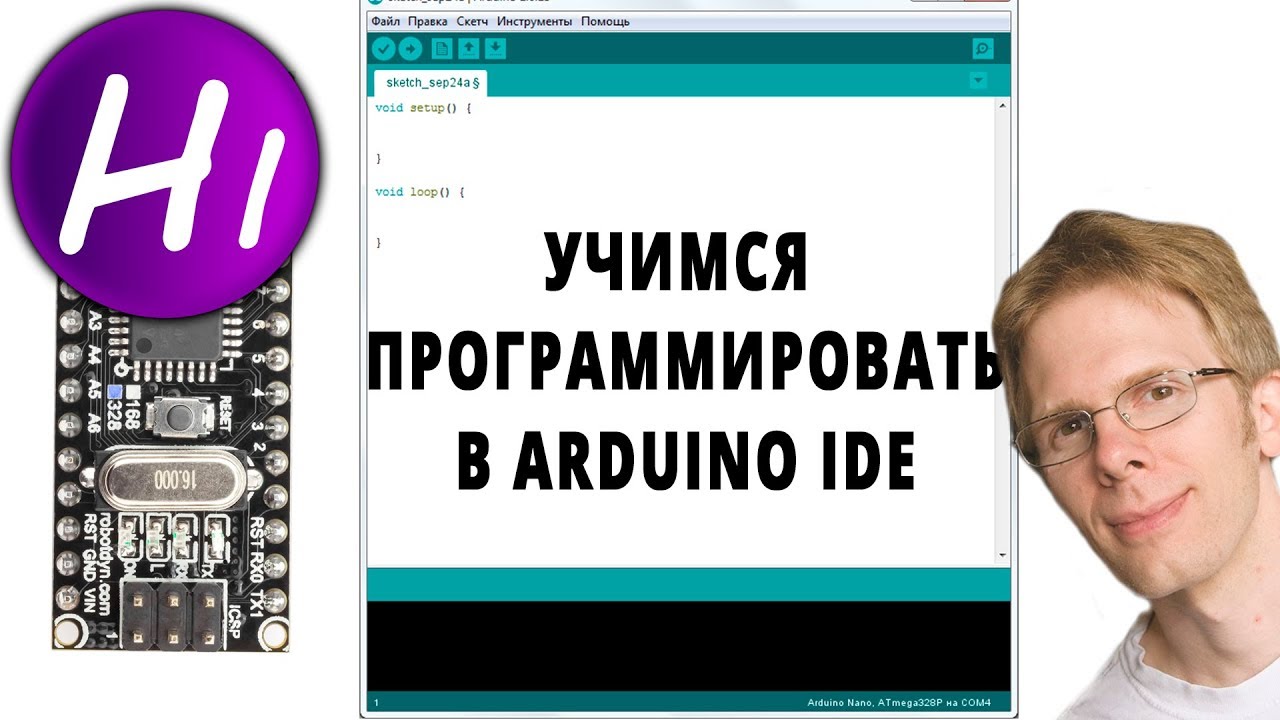This screenshot has height=720, width=1280.
Task: Open the Serial Monitor magnifier icon
Action: 983,49
